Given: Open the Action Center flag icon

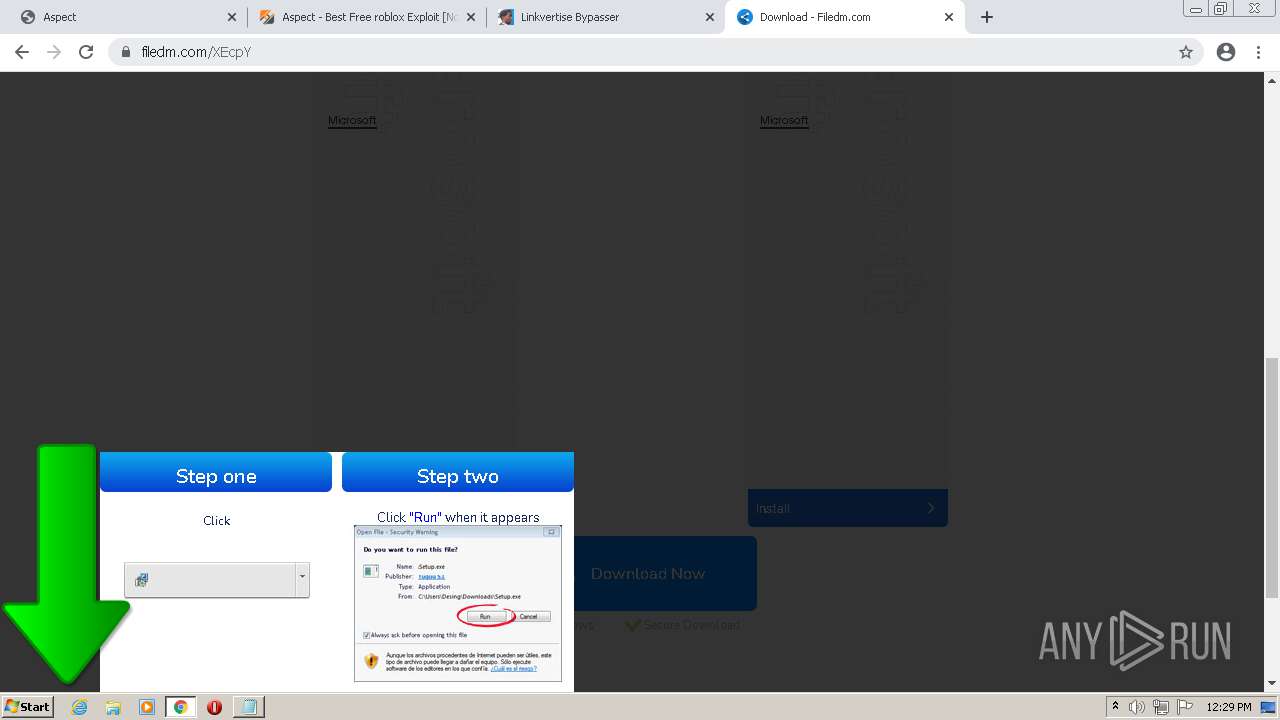Looking at the screenshot, I should (1187, 707).
